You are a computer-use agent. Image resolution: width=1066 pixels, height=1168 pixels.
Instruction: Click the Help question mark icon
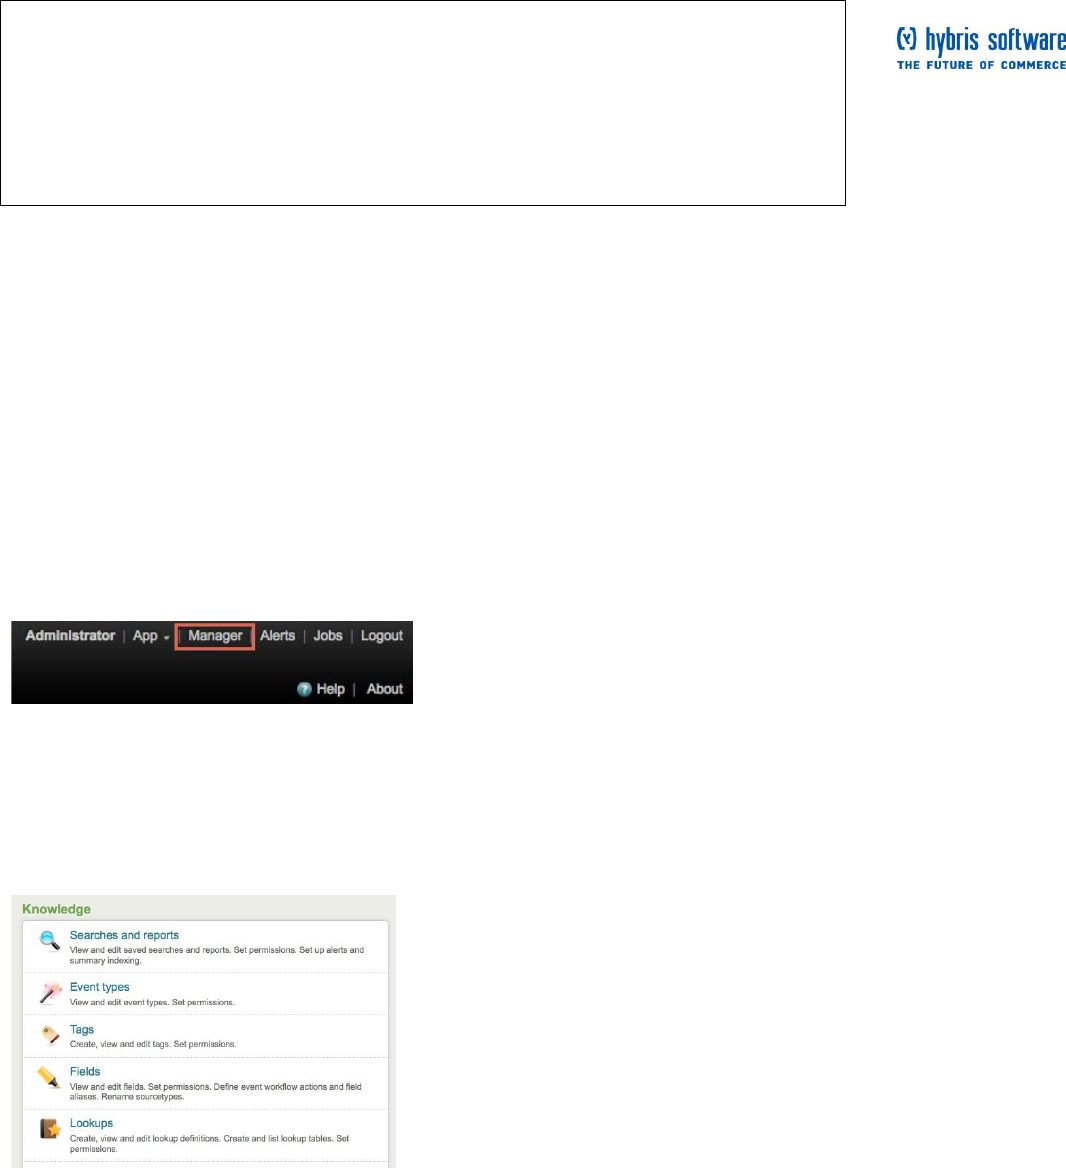point(304,689)
